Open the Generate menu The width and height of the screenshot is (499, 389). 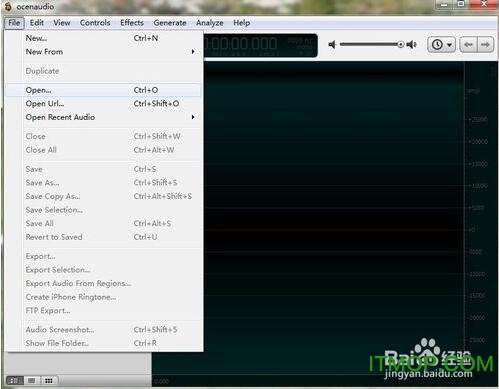170,23
